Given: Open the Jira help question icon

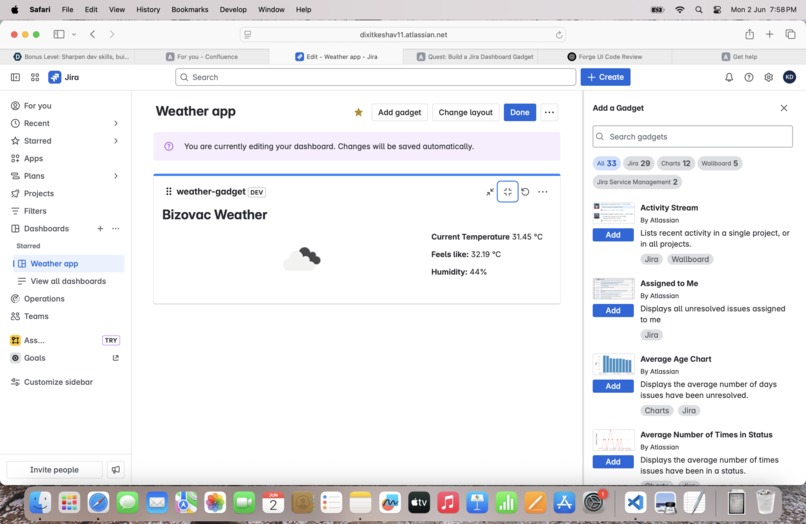Looking at the screenshot, I should pos(749,77).
